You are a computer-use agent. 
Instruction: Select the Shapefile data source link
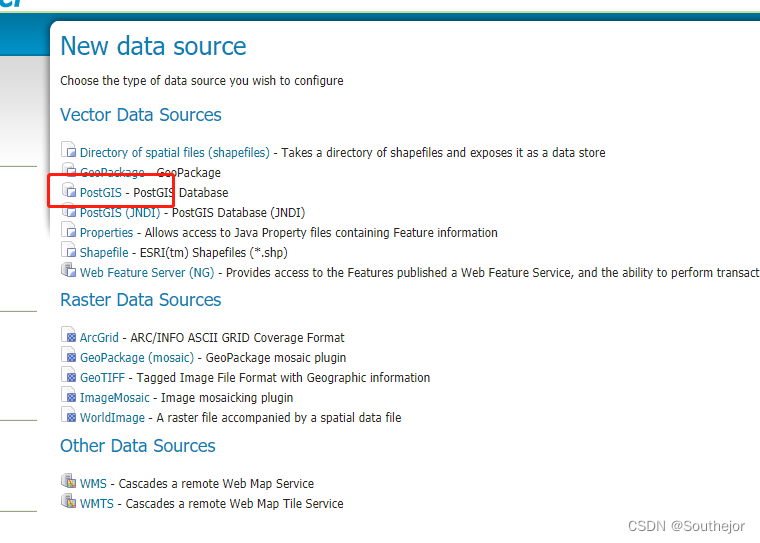pos(104,253)
